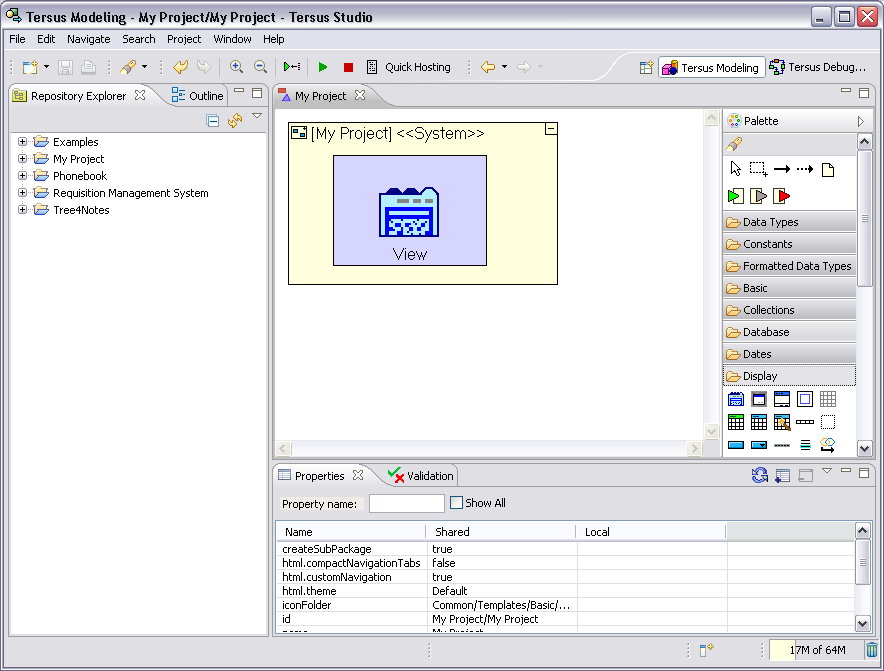This screenshot has height=671, width=884.
Task: Select the arrow pointer tool in Palette
Action: 736,169
